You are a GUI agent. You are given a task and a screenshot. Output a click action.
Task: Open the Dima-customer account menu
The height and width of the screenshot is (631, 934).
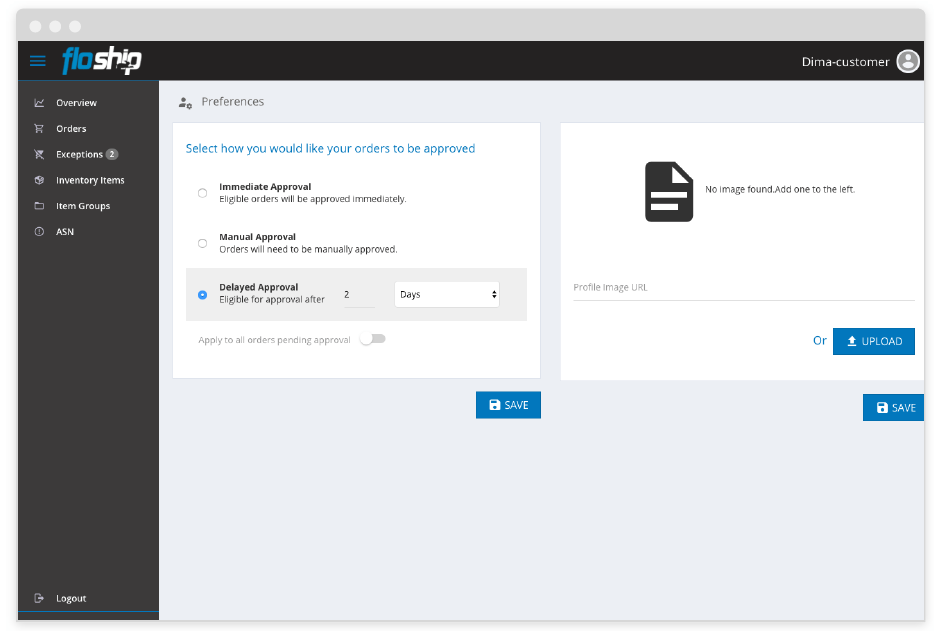845,62
